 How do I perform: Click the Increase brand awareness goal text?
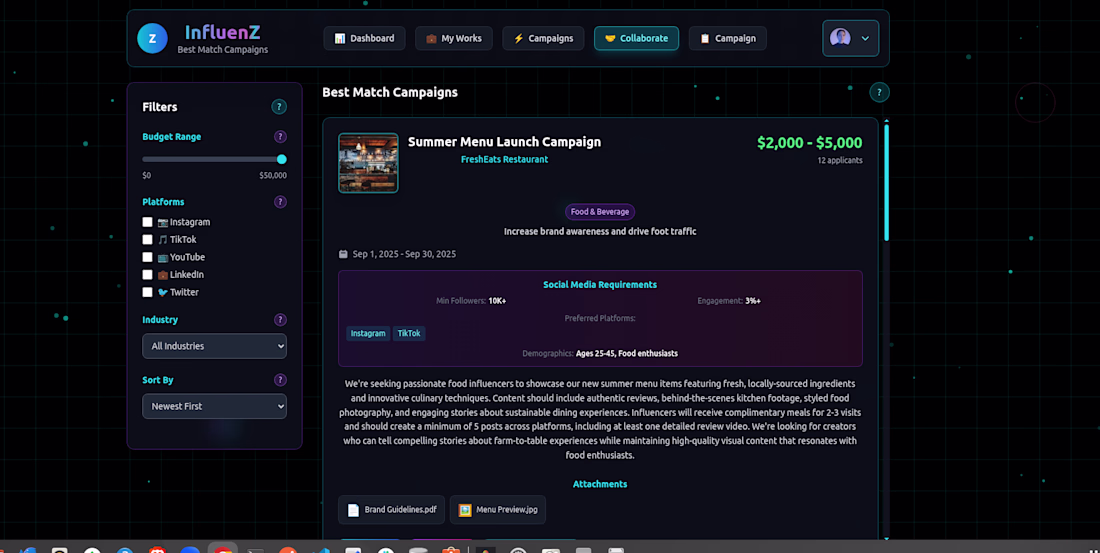click(x=600, y=232)
